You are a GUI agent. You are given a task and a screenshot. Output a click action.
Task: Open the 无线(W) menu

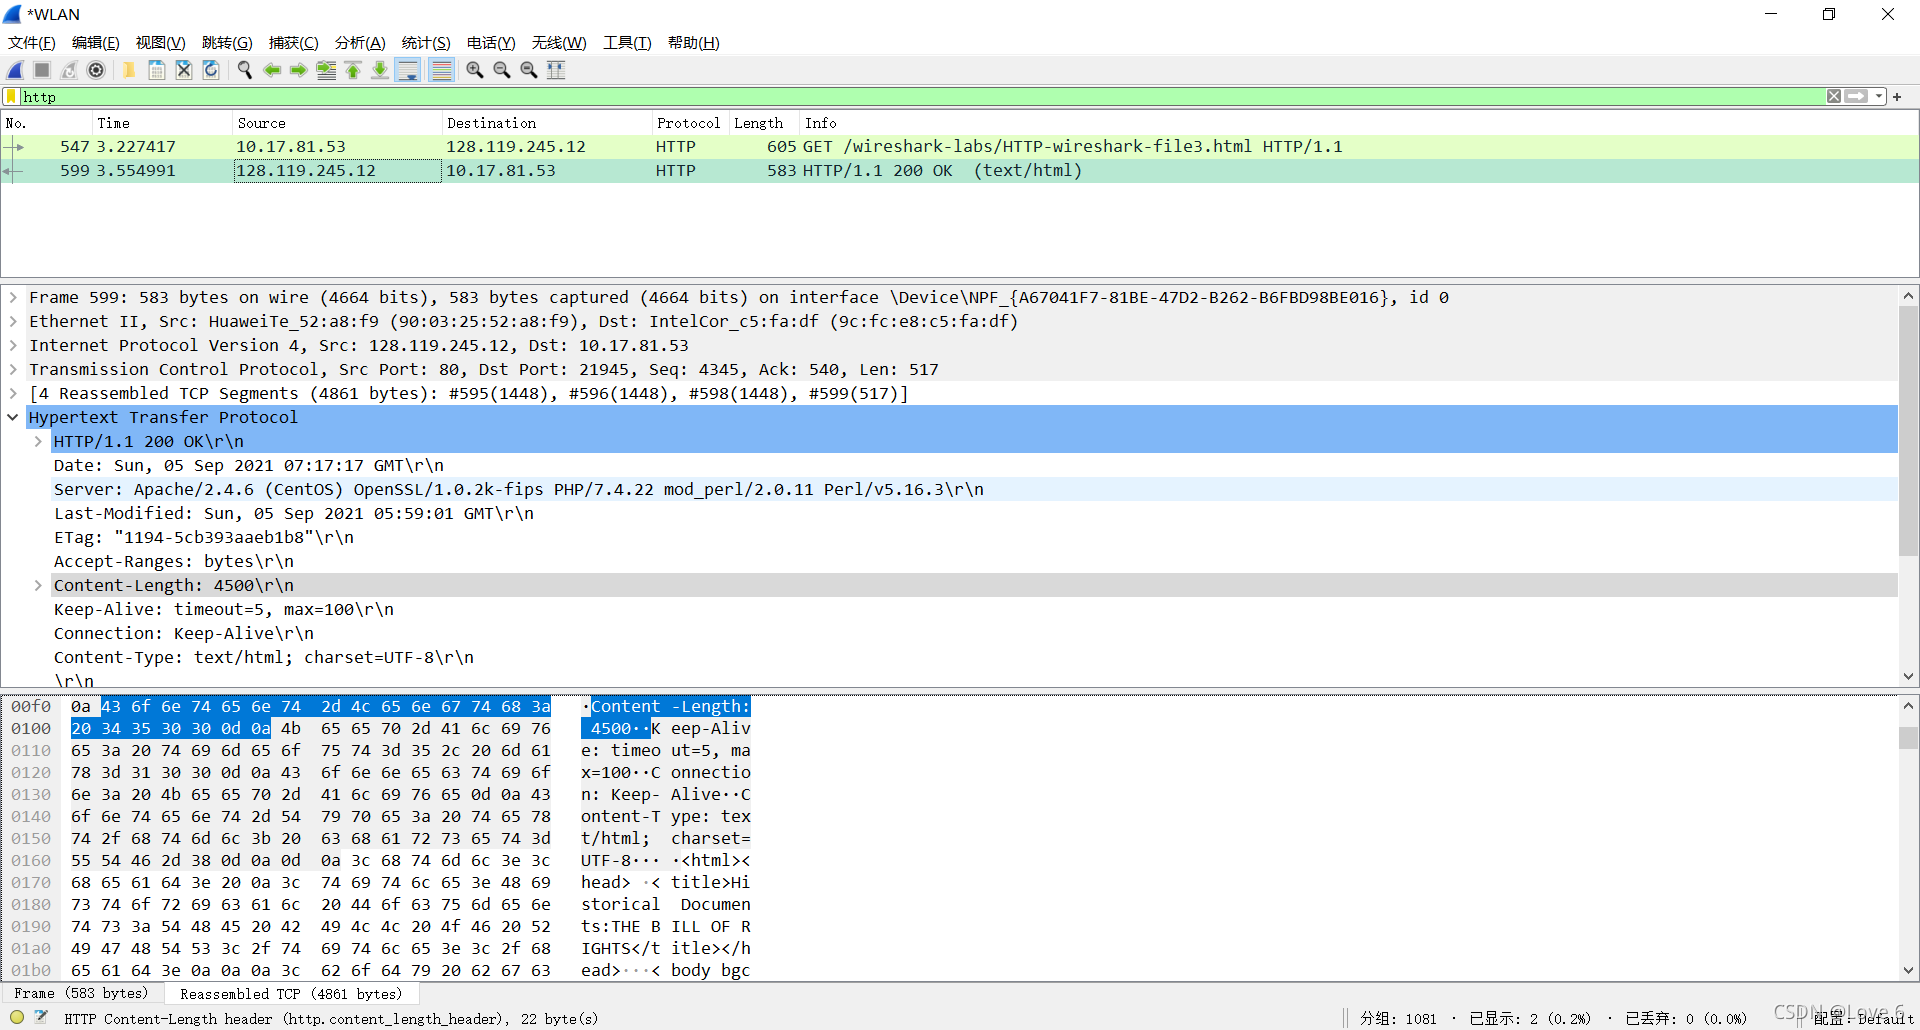click(559, 43)
